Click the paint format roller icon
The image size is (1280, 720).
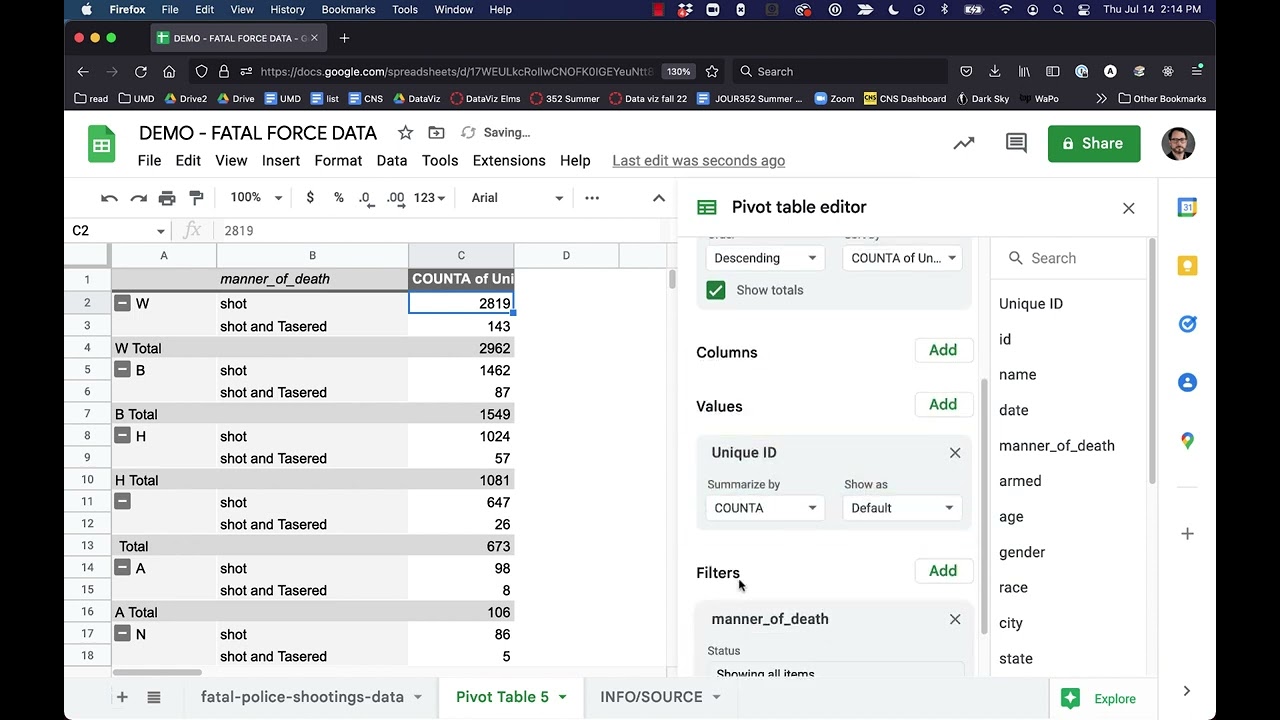[x=196, y=198]
